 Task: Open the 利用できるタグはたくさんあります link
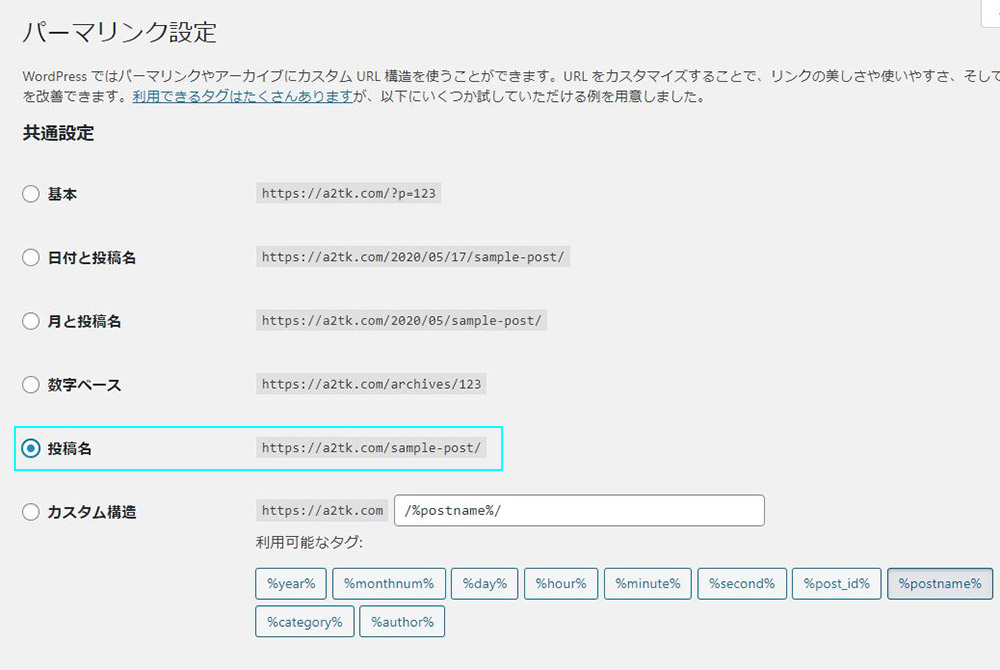click(242, 96)
